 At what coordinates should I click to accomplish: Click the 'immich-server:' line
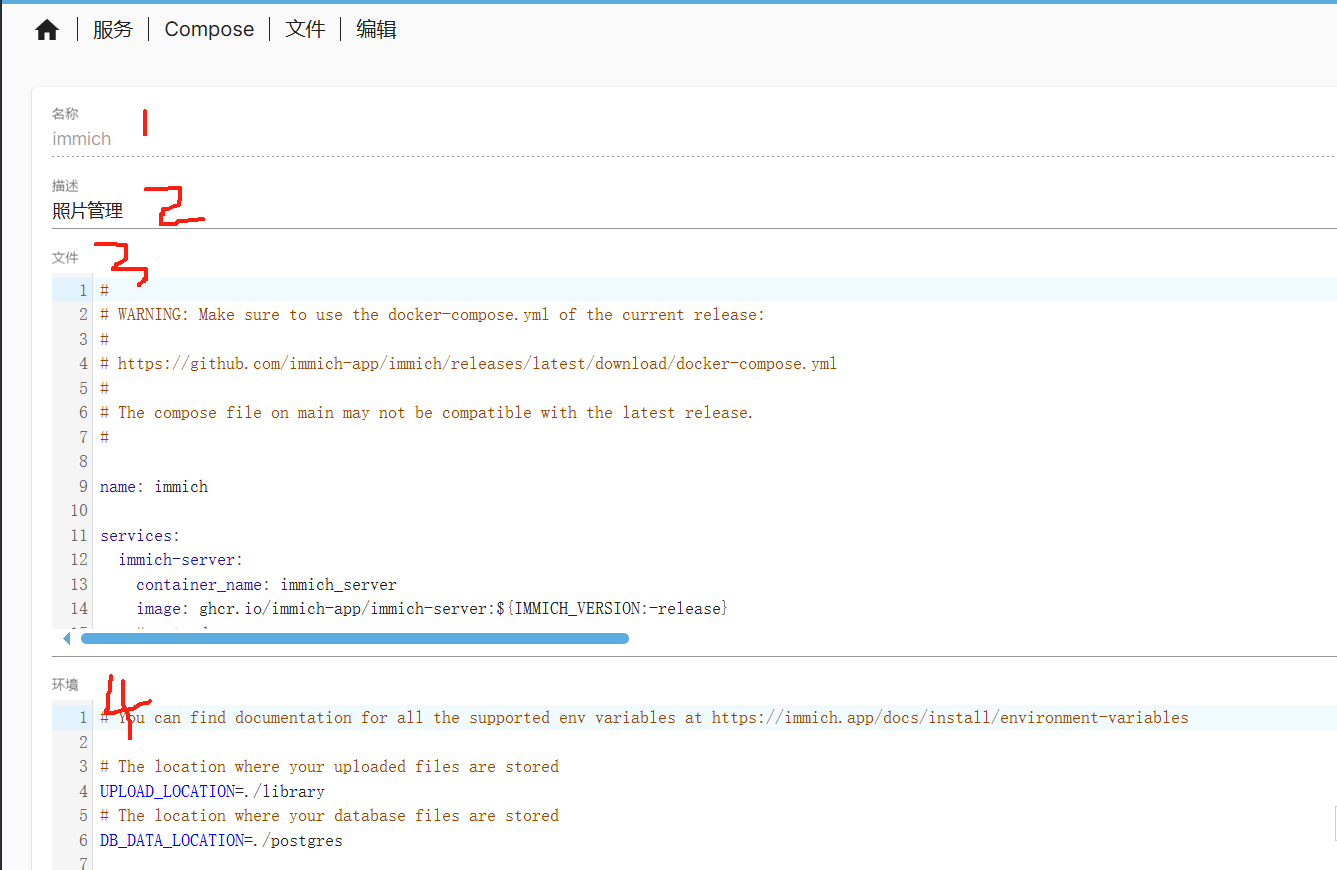coord(181,560)
